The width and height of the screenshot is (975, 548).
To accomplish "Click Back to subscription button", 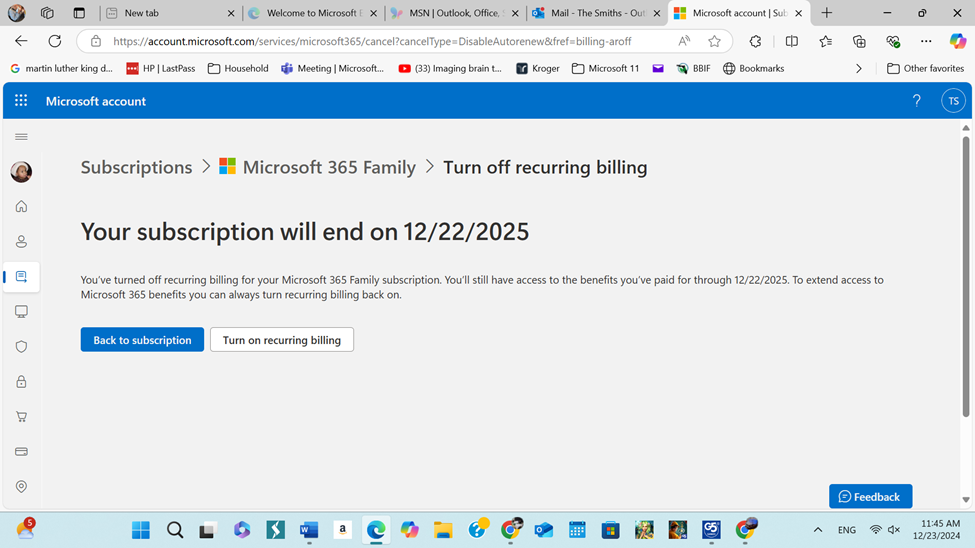I will pos(142,340).
